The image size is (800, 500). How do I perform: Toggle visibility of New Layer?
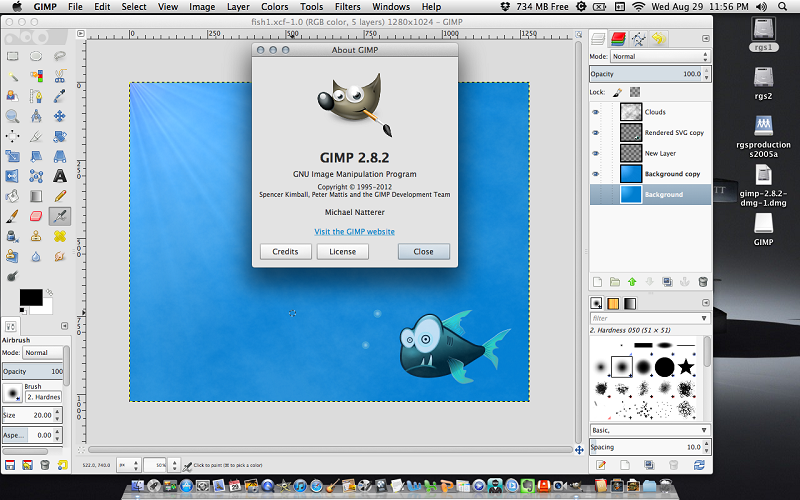pos(595,153)
